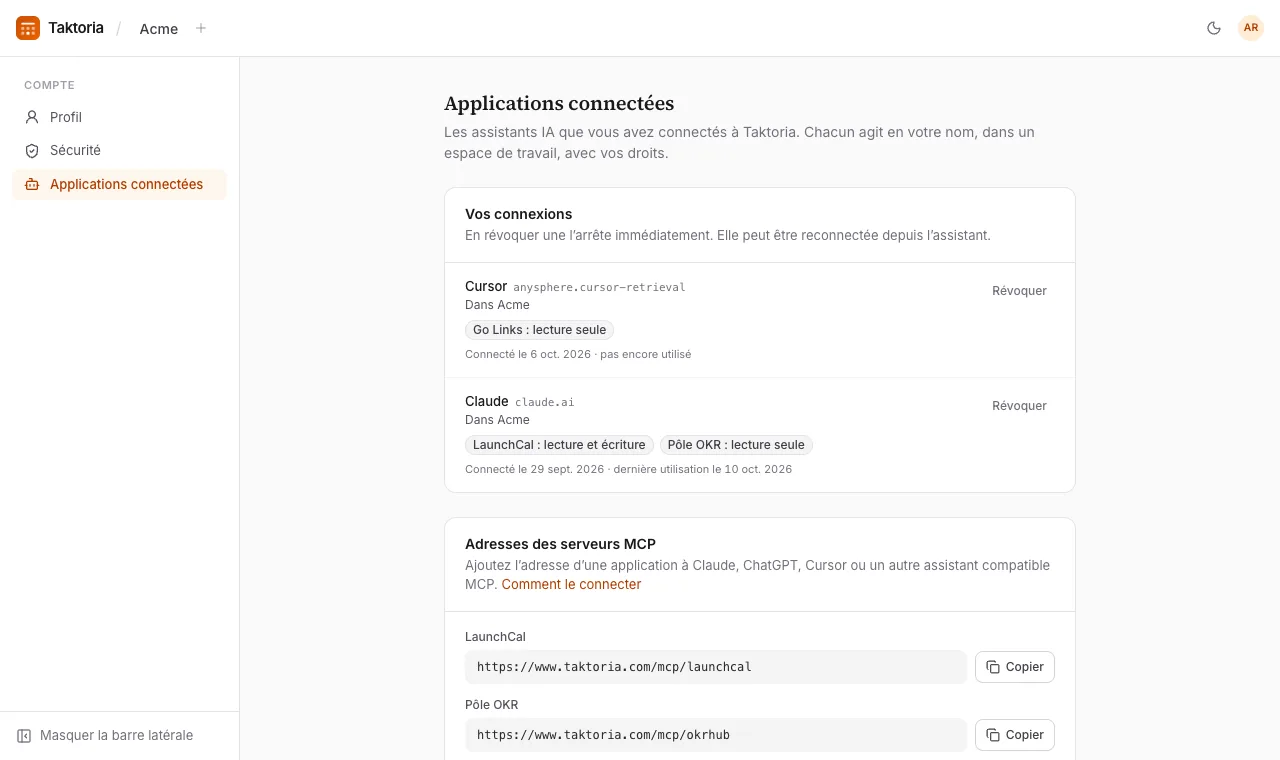Click Connecté le 6 oct. 2026 text
The image size is (1280, 760).
[x=528, y=354]
